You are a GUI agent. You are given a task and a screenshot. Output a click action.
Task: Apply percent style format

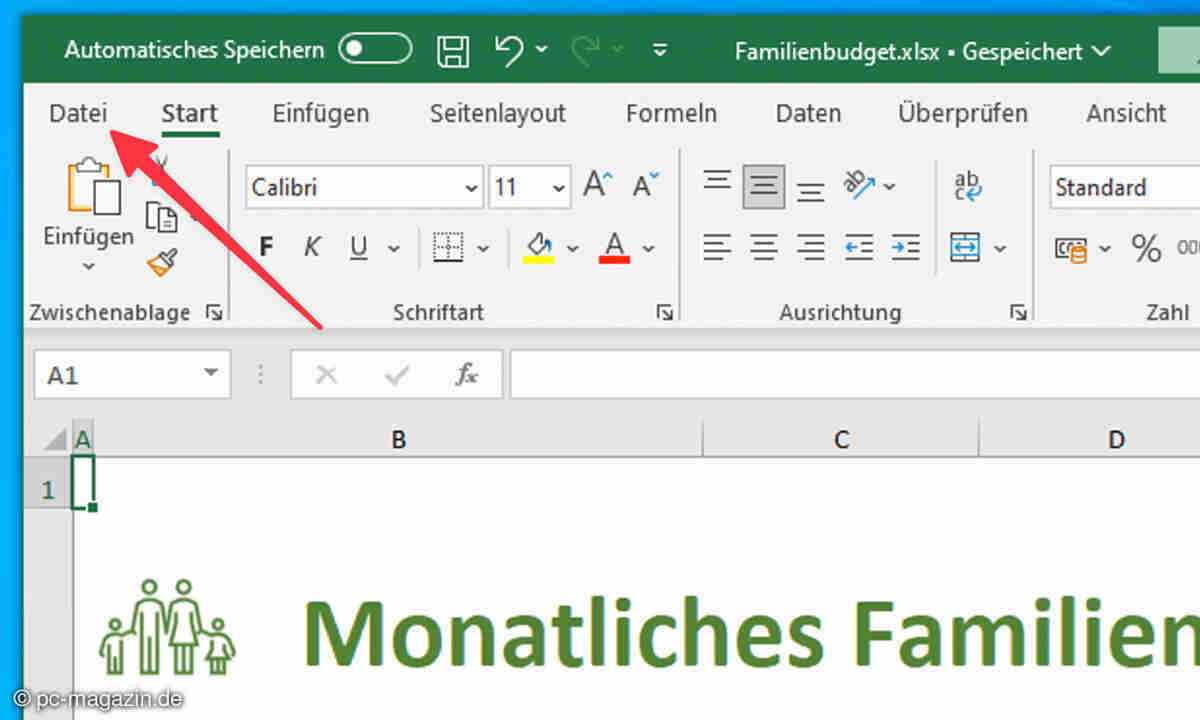coord(1146,247)
